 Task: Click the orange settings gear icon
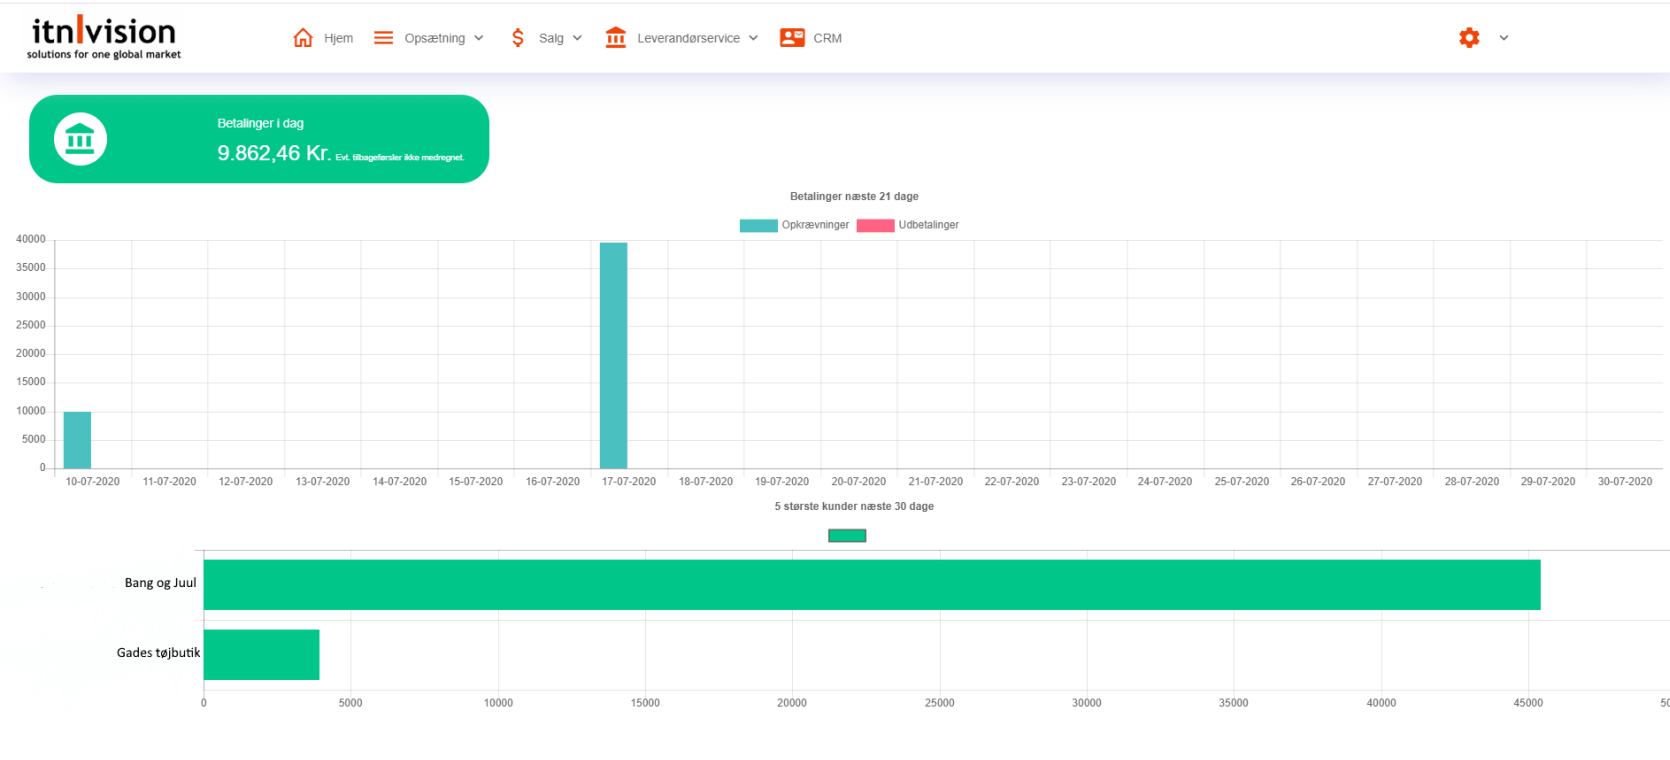click(x=1469, y=38)
